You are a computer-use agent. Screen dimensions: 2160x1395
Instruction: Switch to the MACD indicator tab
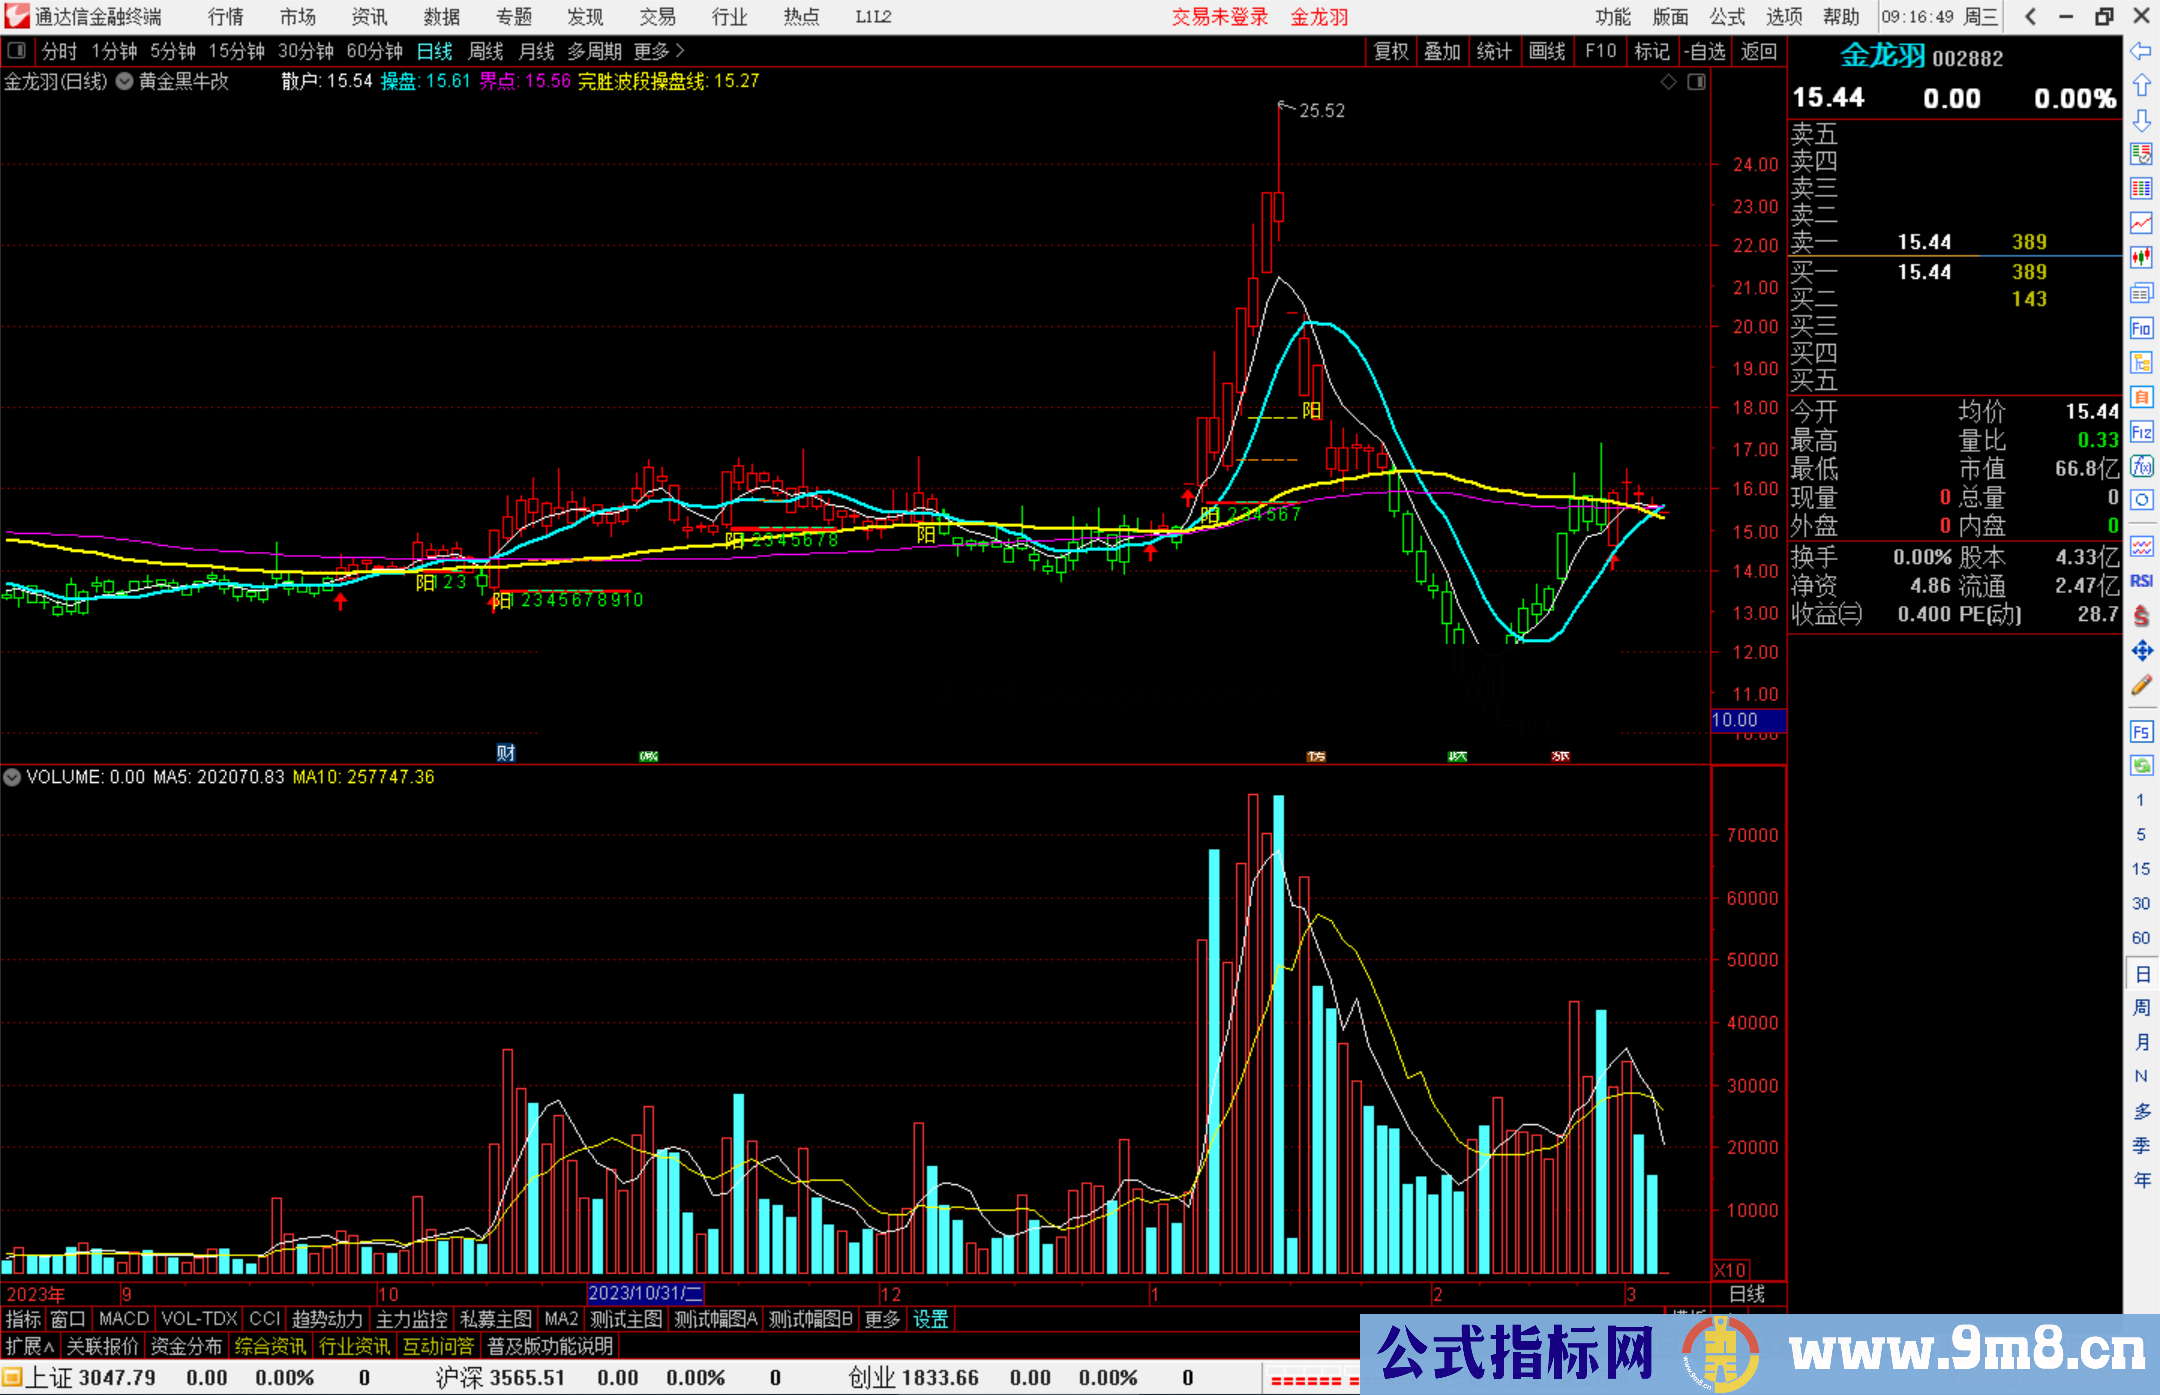(124, 1319)
